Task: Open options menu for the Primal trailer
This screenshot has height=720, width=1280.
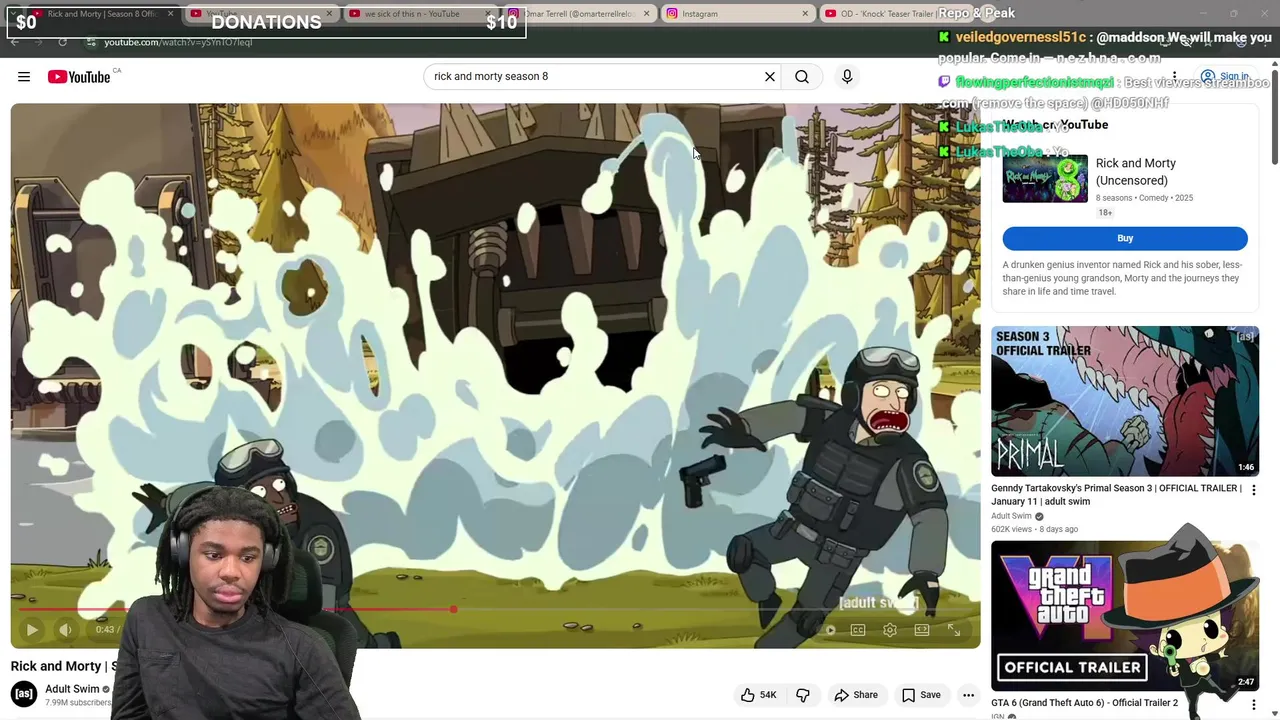Action: click(x=1253, y=490)
